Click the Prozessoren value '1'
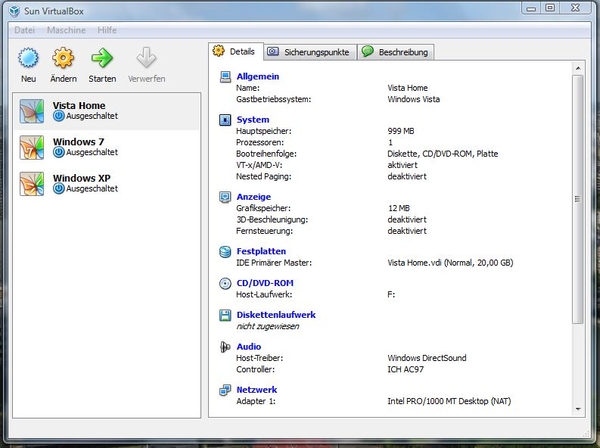 click(390, 143)
